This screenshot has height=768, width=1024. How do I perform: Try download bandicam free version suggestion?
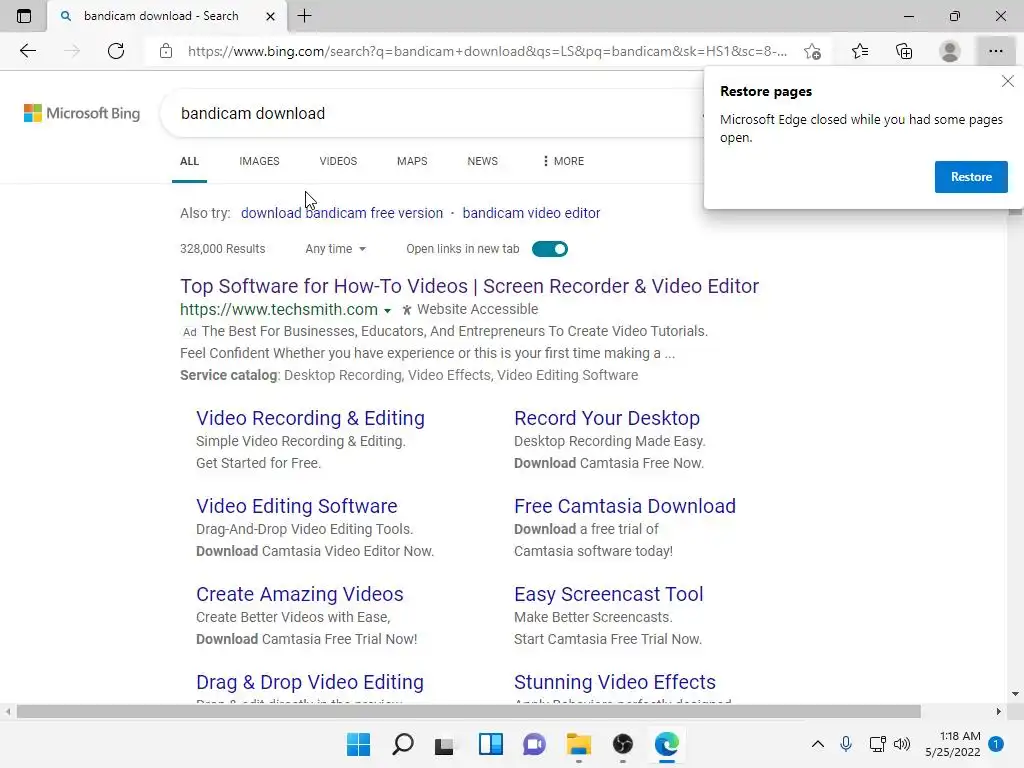[342, 213]
